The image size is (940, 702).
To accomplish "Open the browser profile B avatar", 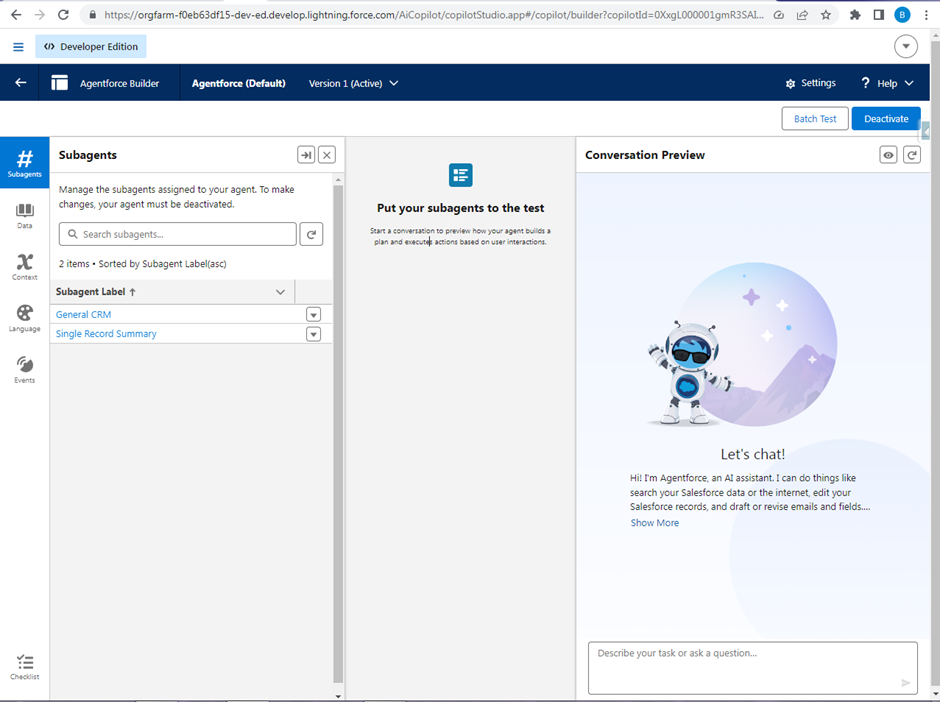I will click(x=902, y=15).
